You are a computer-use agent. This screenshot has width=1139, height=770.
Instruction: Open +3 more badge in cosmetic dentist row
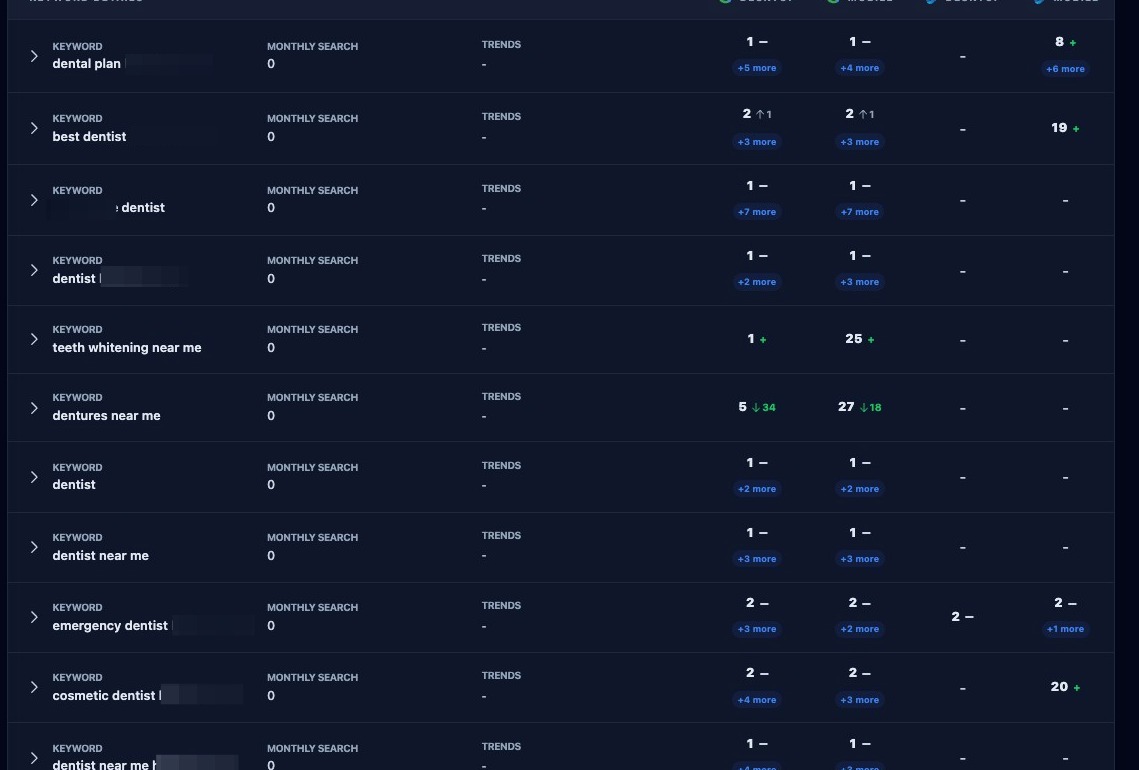click(859, 700)
